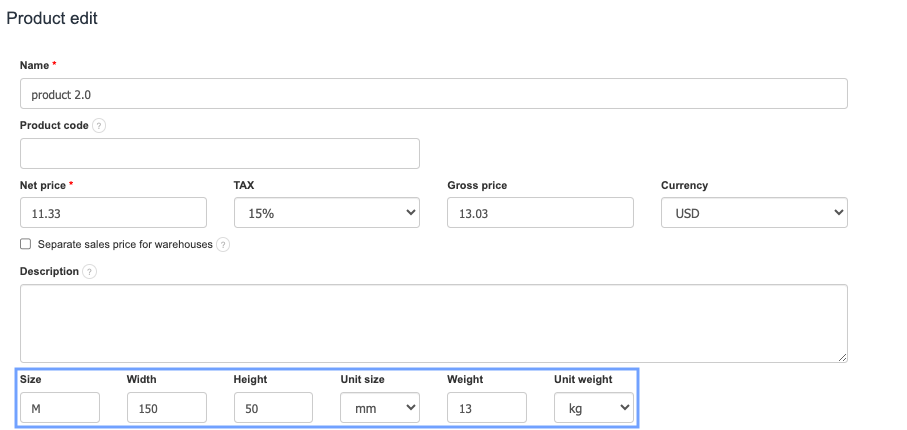This screenshot has width=907, height=430.
Task: Click the Product edit heading
Action: [x=52, y=19]
